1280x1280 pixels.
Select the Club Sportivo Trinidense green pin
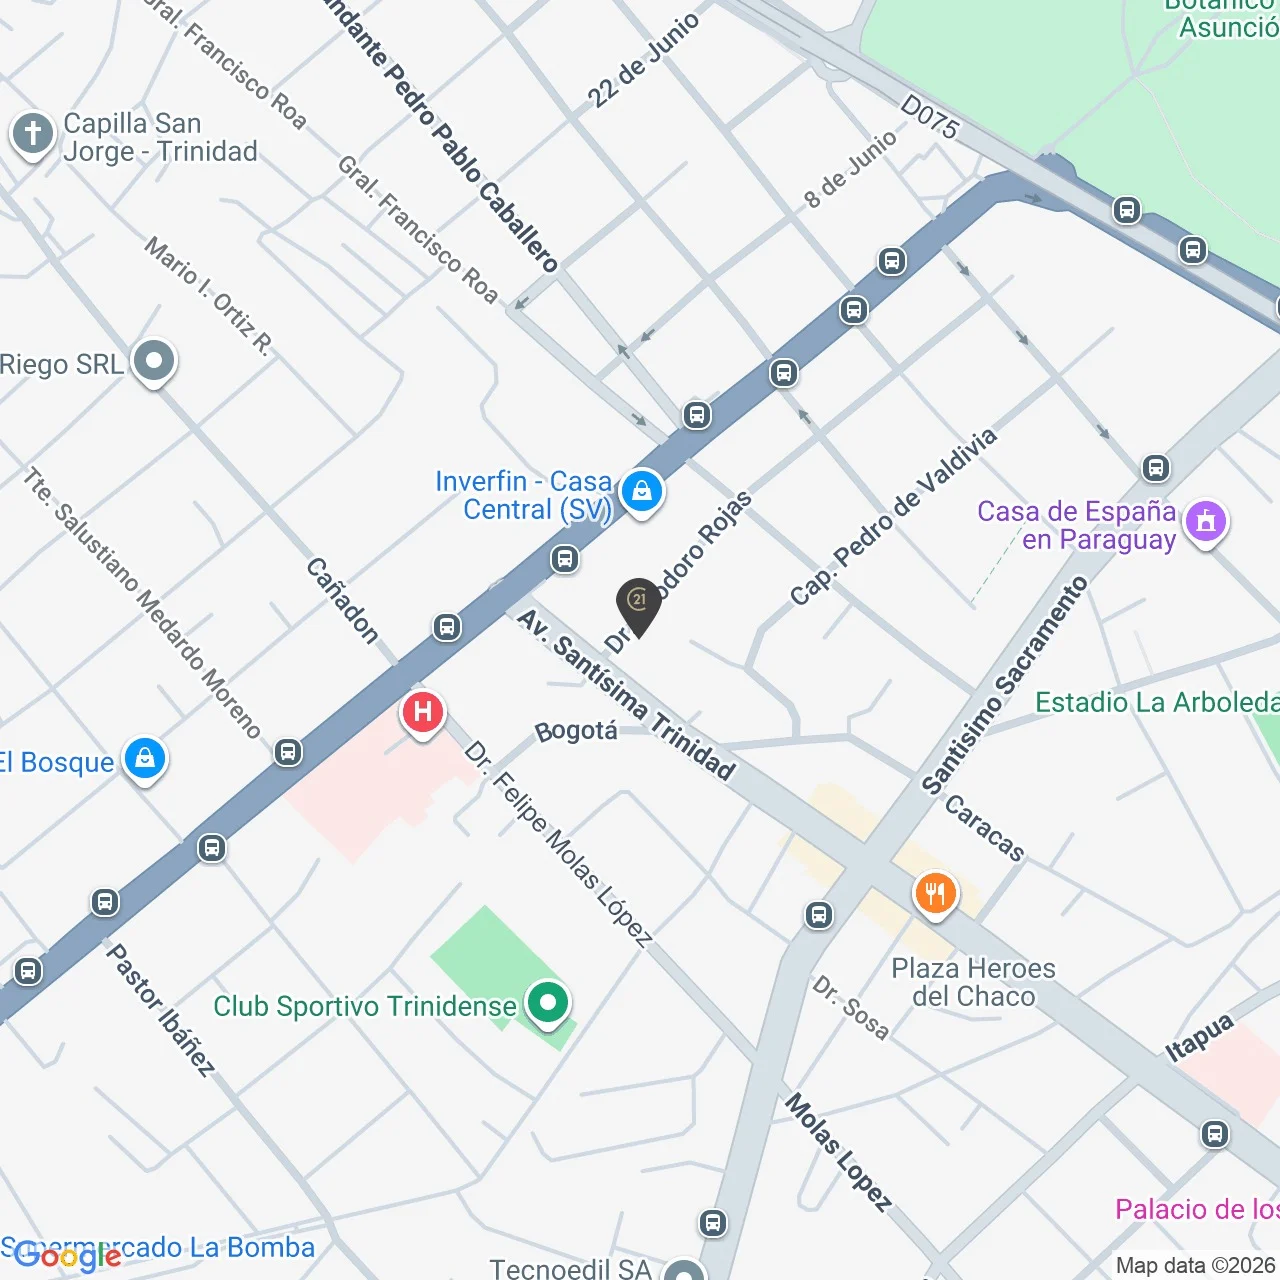click(x=547, y=1004)
